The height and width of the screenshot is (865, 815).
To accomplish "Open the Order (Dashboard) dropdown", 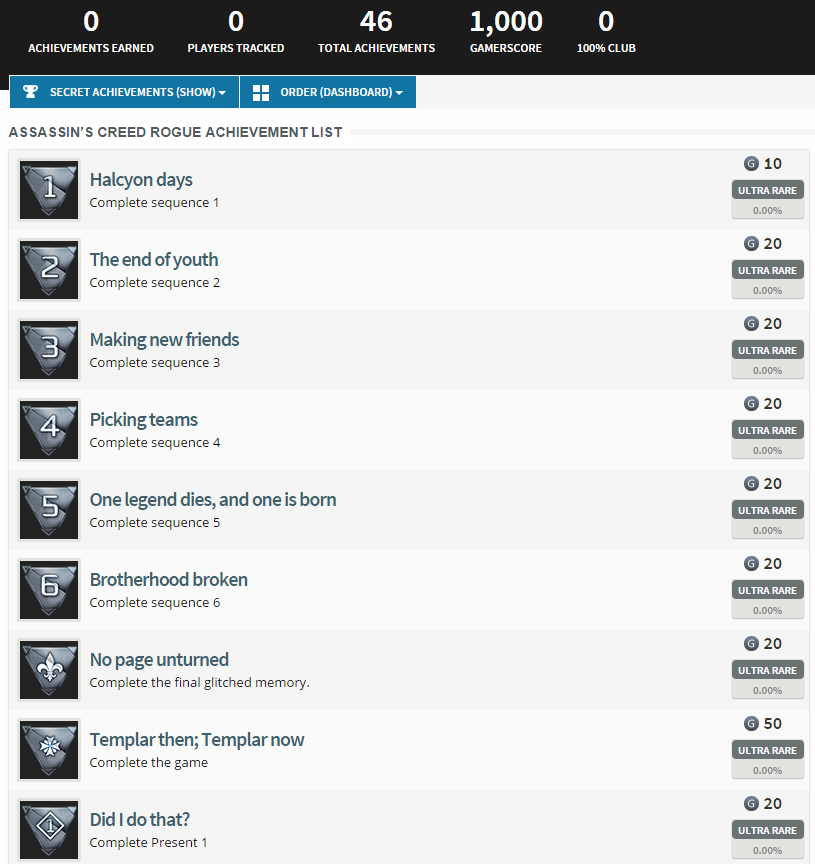I will [x=328, y=92].
